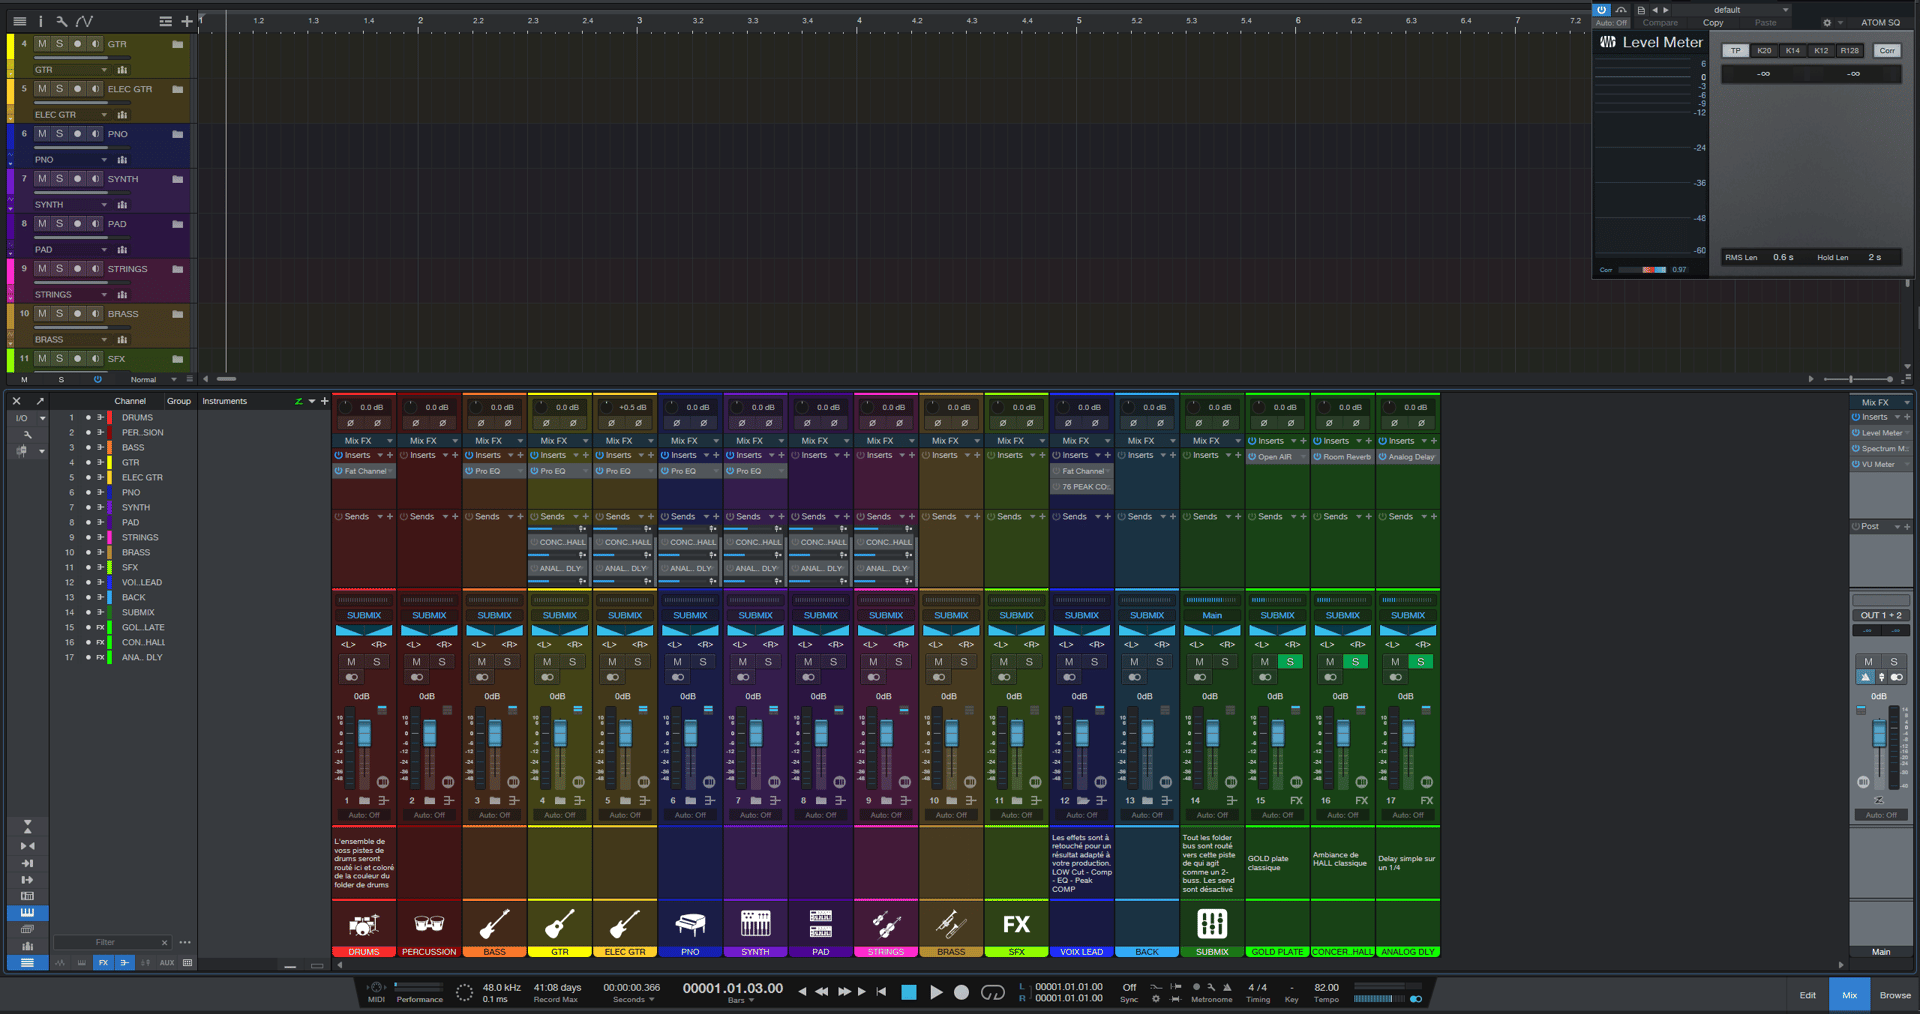Click the SYNTH channel keyboard icon
1920x1014 pixels.
coord(755,924)
